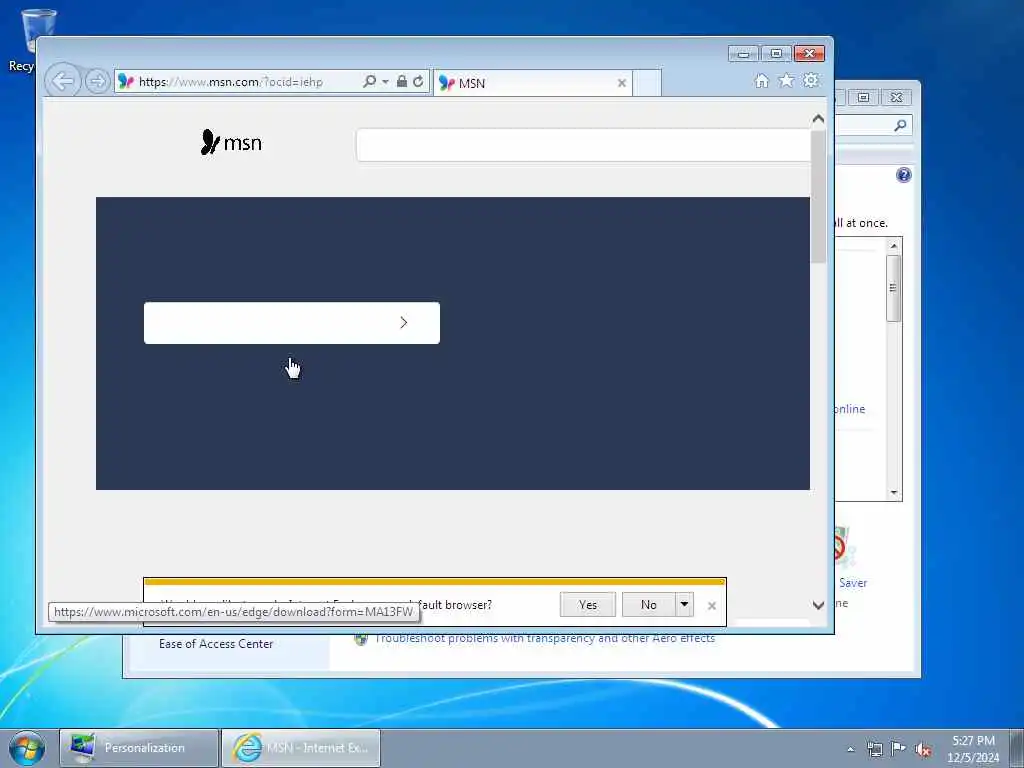This screenshot has width=1024, height=768.
Task: Select the MSN browser tab
Action: pyautogui.click(x=532, y=83)
